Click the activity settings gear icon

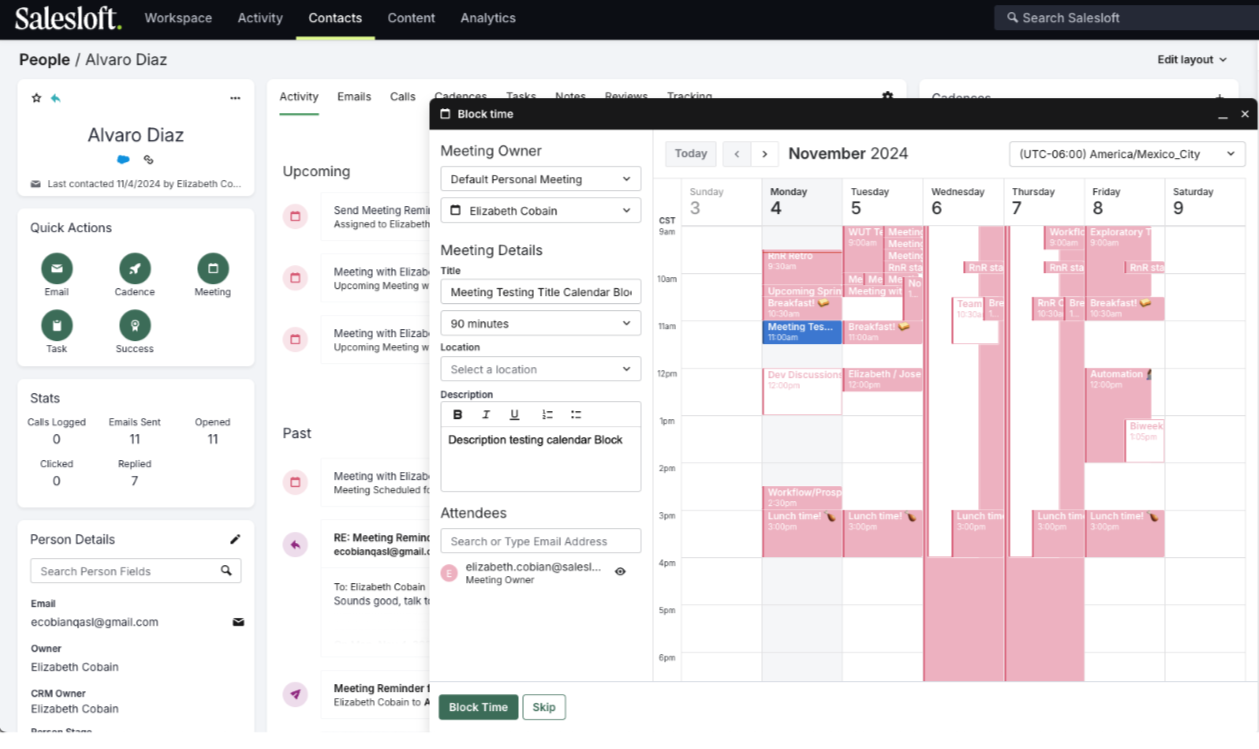pos(887,97)
